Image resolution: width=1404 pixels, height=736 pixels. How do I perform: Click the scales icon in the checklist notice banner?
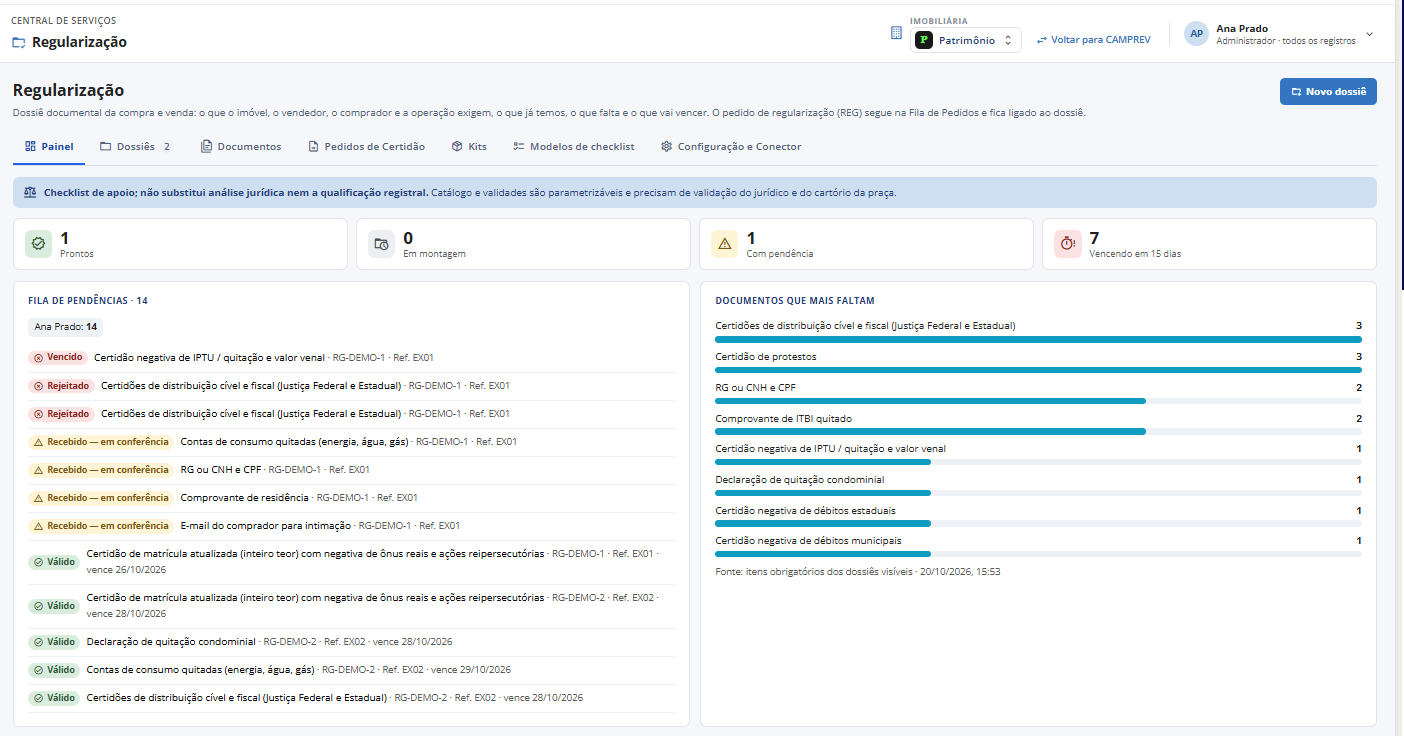pos(30,192)
